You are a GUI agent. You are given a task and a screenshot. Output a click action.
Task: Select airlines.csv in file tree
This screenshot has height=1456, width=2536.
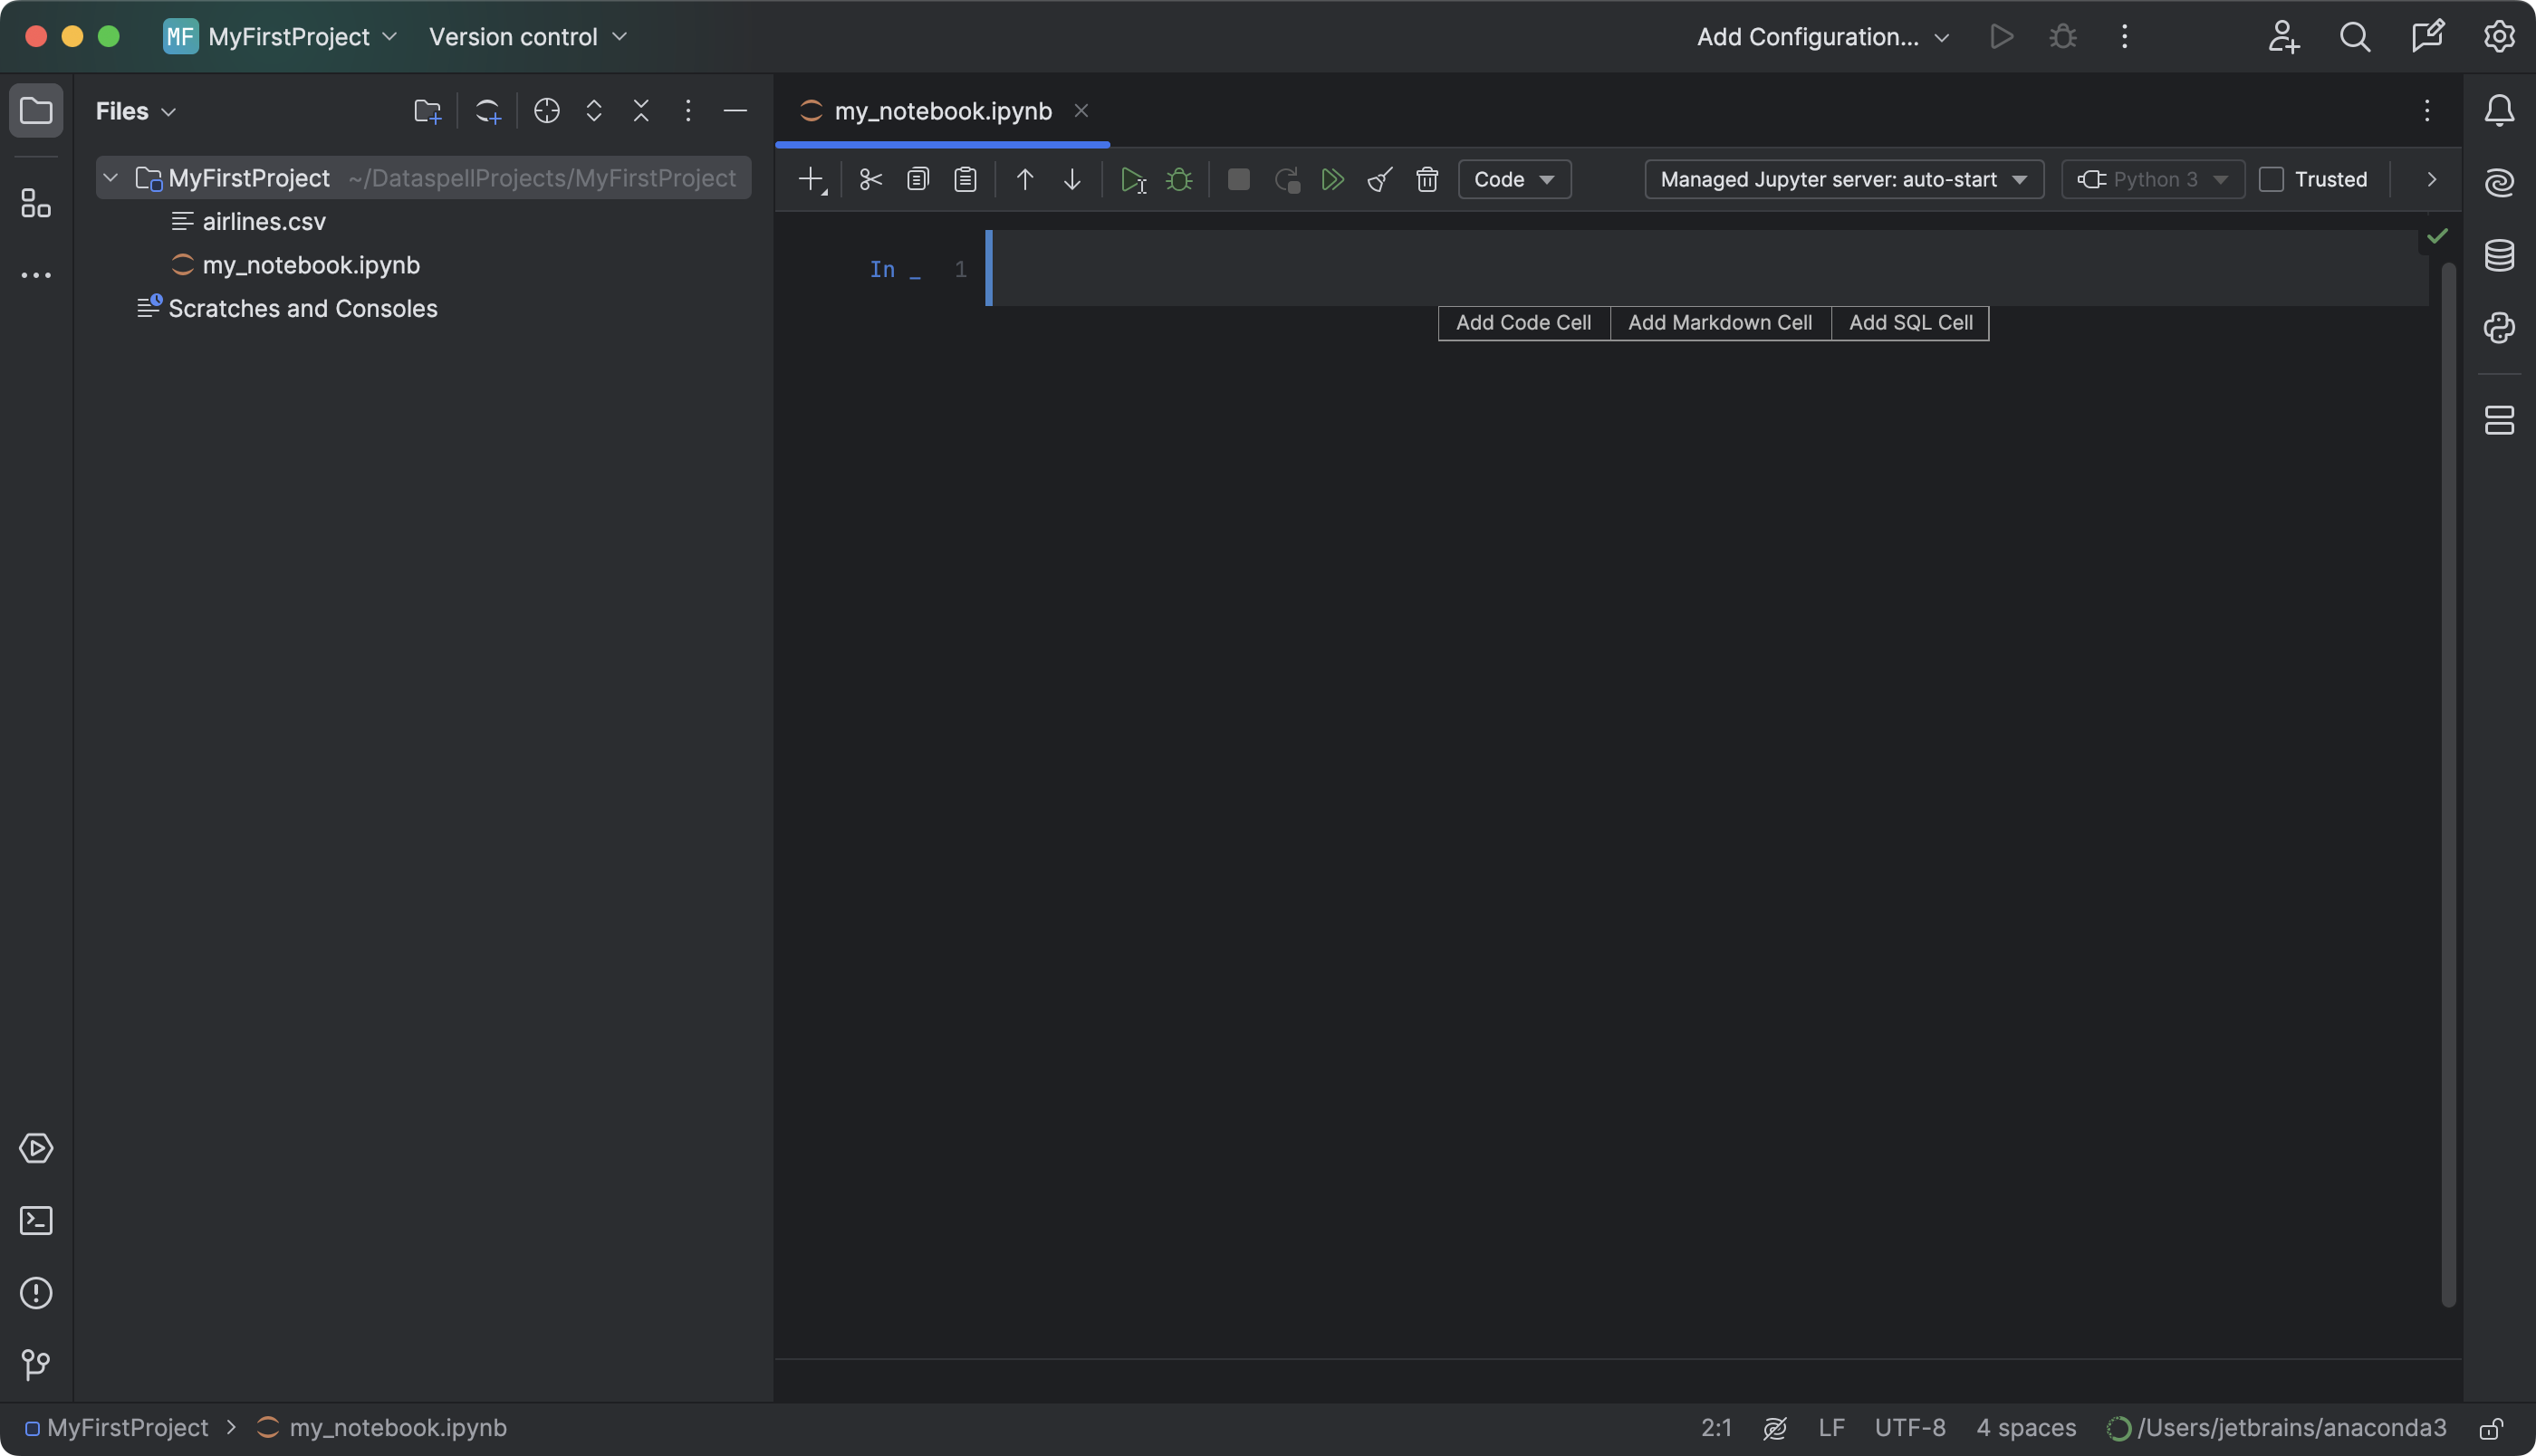(250, 221)
